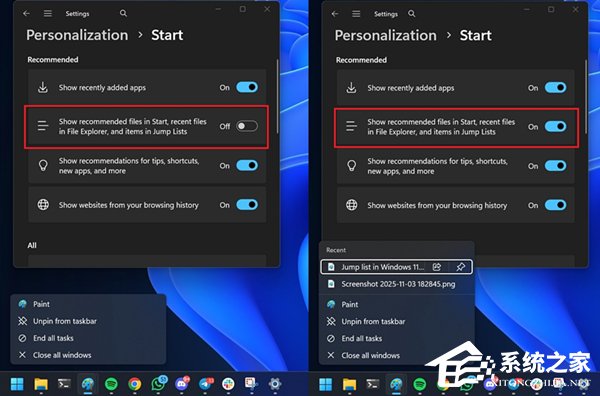Click Paint icon on left screenshot's taskbar
This screenshot has height=396, width=600.
click(x=88, y=384)
